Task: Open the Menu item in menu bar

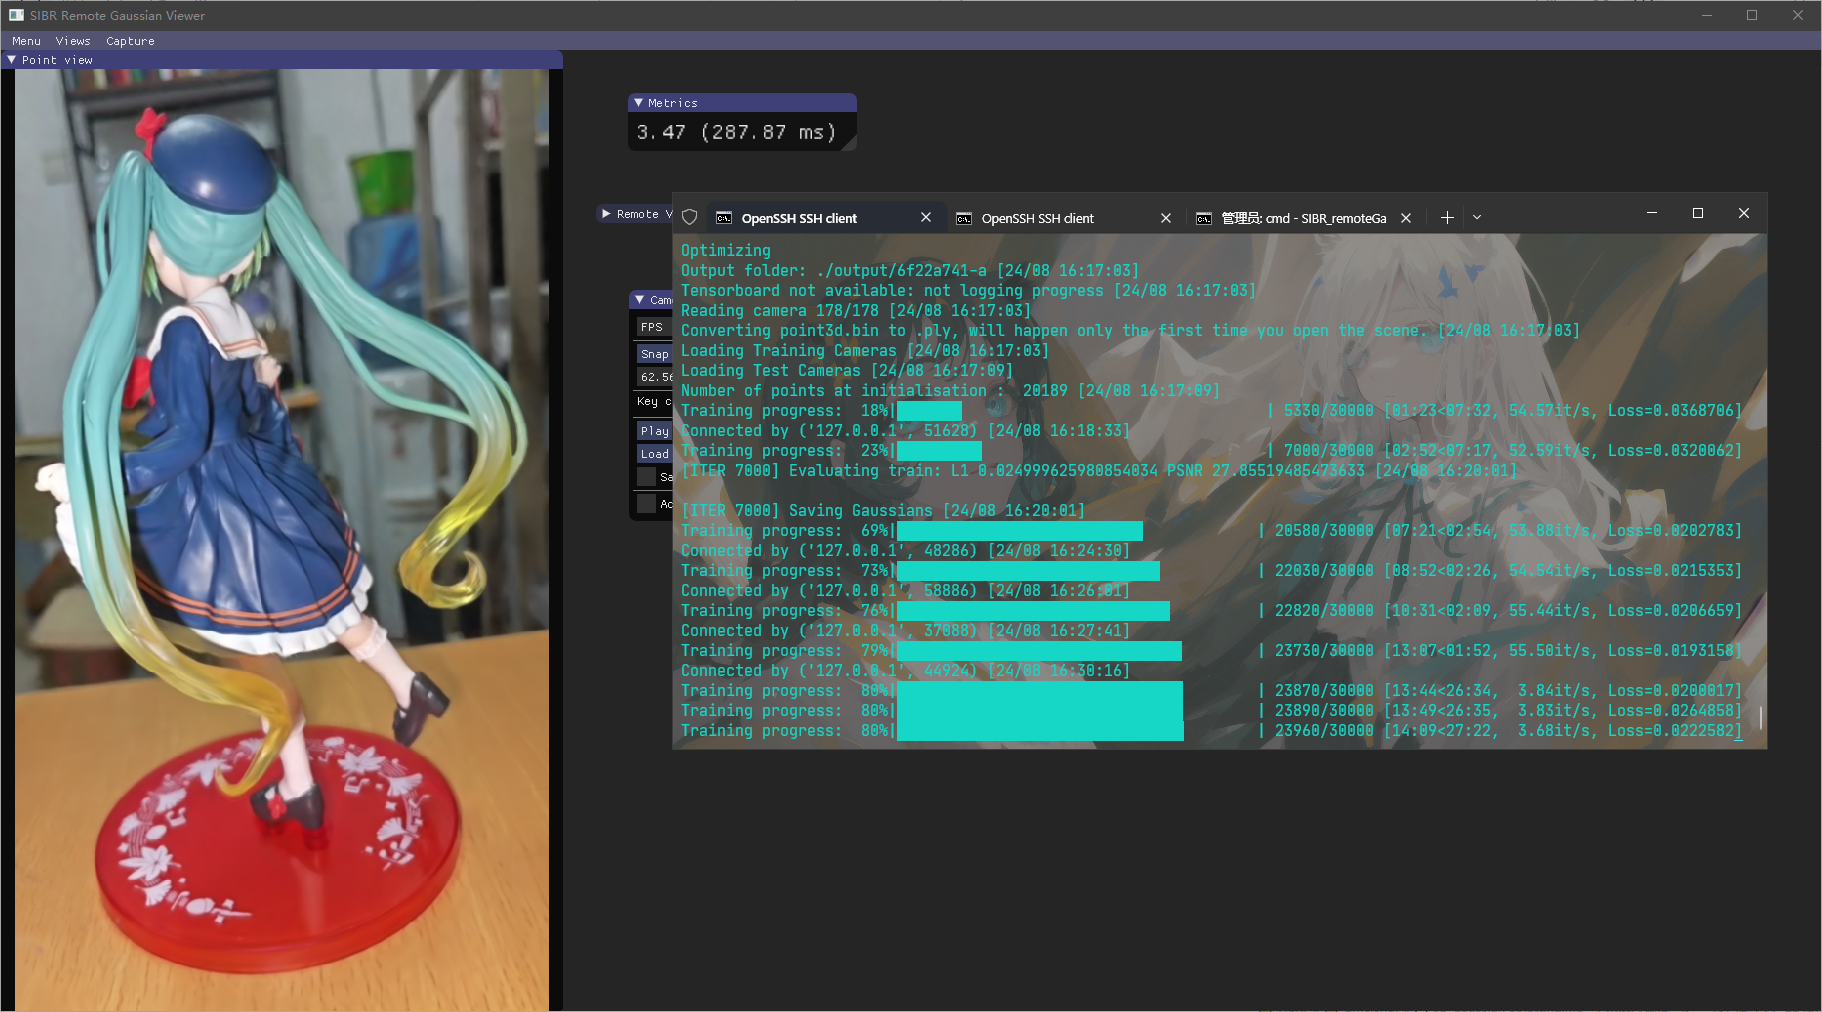Action: click(x=26, y=41)
